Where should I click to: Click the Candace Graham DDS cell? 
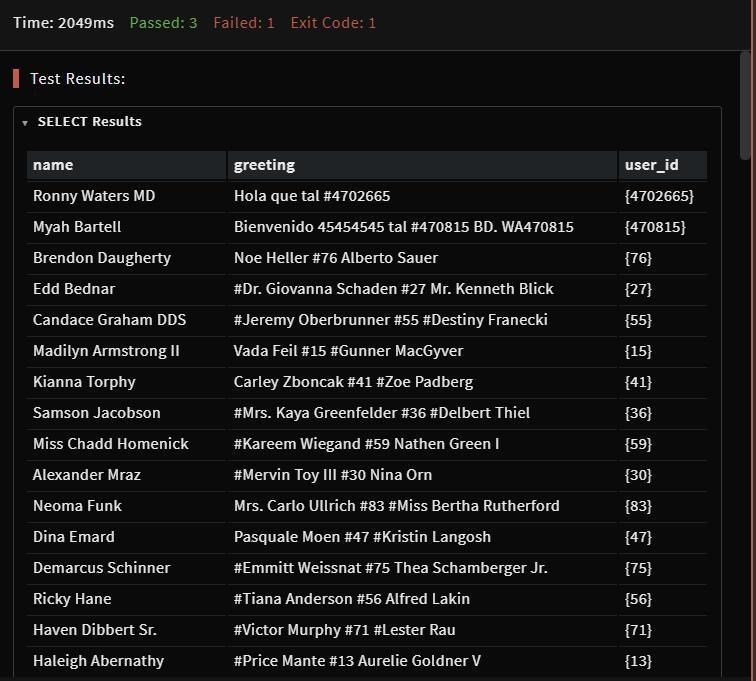[109, 320]
